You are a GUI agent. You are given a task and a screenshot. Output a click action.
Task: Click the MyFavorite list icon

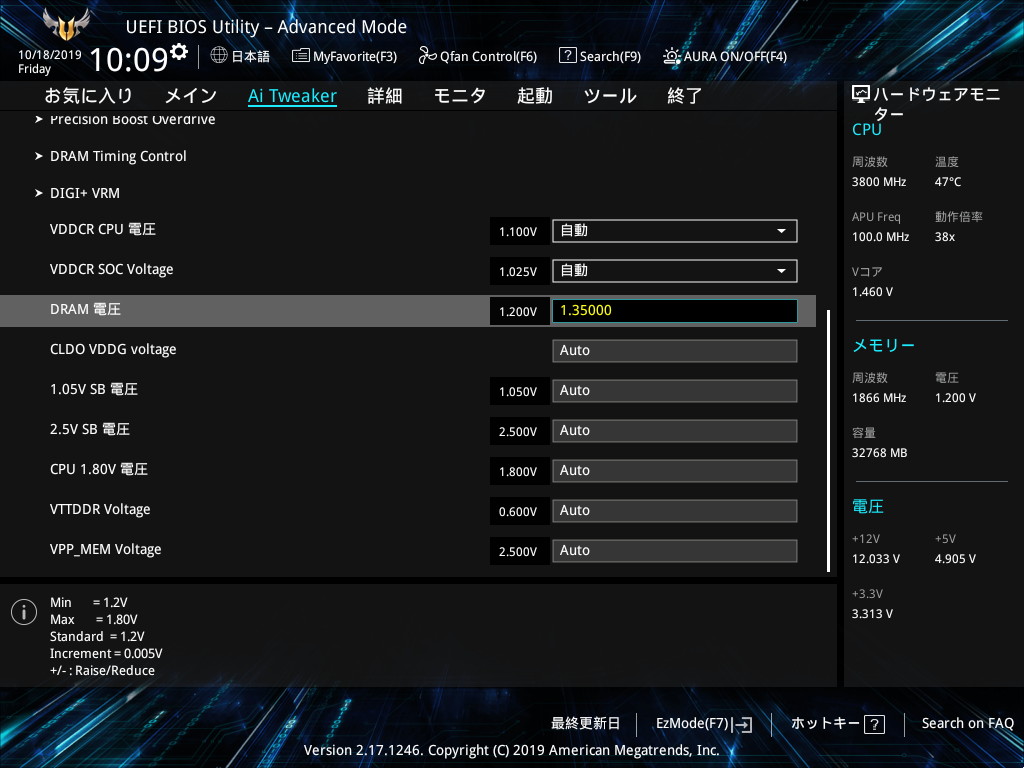(x=300, y=56)
